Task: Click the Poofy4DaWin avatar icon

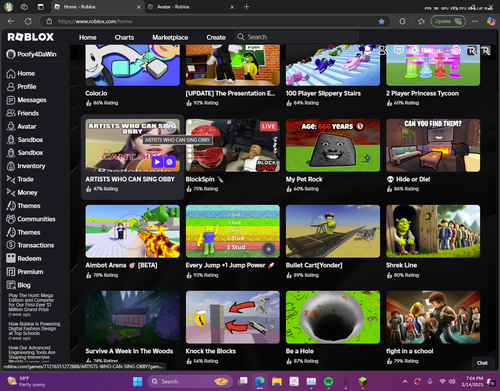Action: tap(11, 54)
